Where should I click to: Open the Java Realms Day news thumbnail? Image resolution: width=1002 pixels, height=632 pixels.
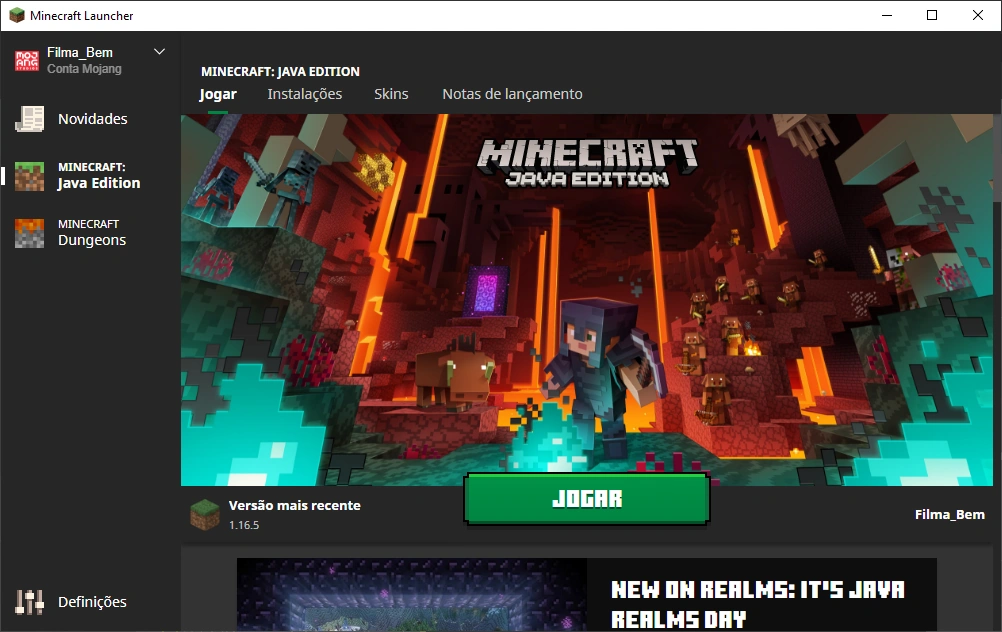pos(412,595)
